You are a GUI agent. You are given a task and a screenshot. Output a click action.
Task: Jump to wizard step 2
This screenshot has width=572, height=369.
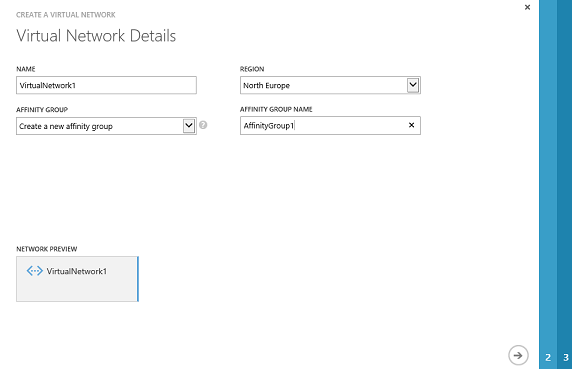tap(548, 357)
